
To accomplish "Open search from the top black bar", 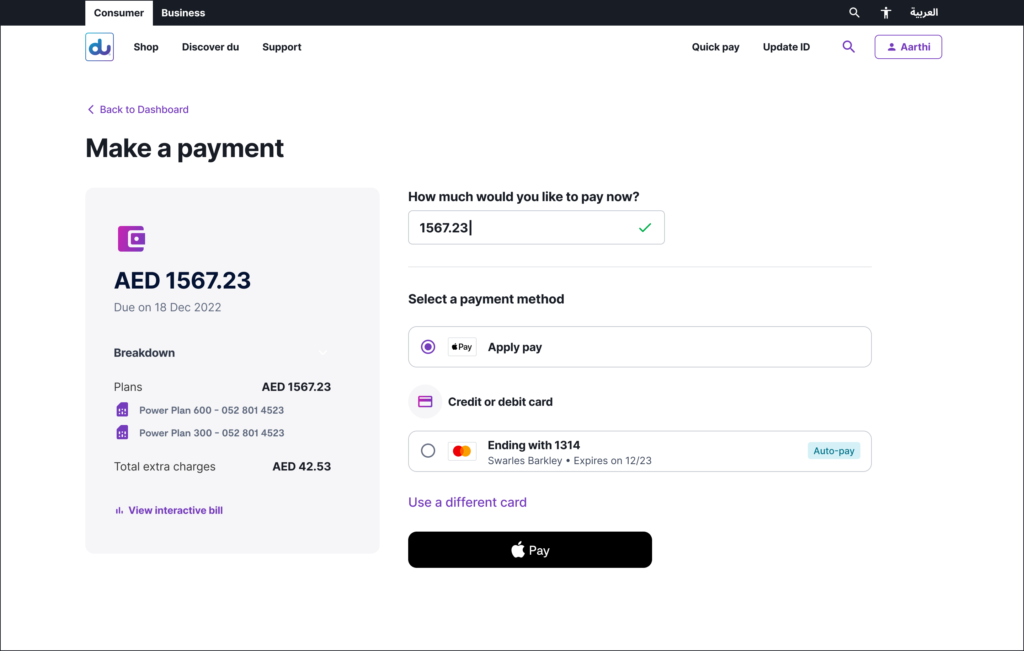I will click(854, 13).
